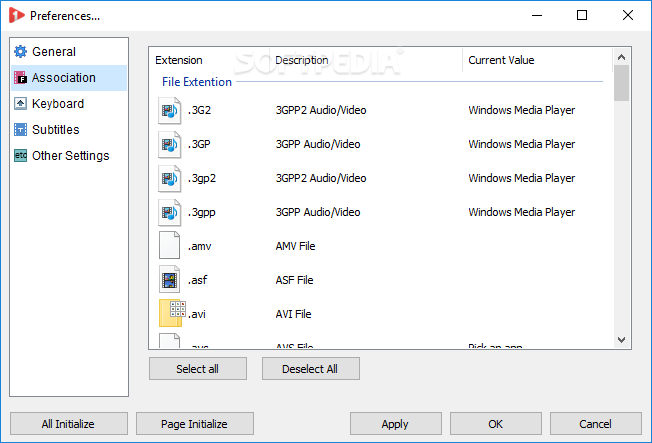
Task: Click 'Windows Media Player' in .3G2 row
Action: (522, 110)
